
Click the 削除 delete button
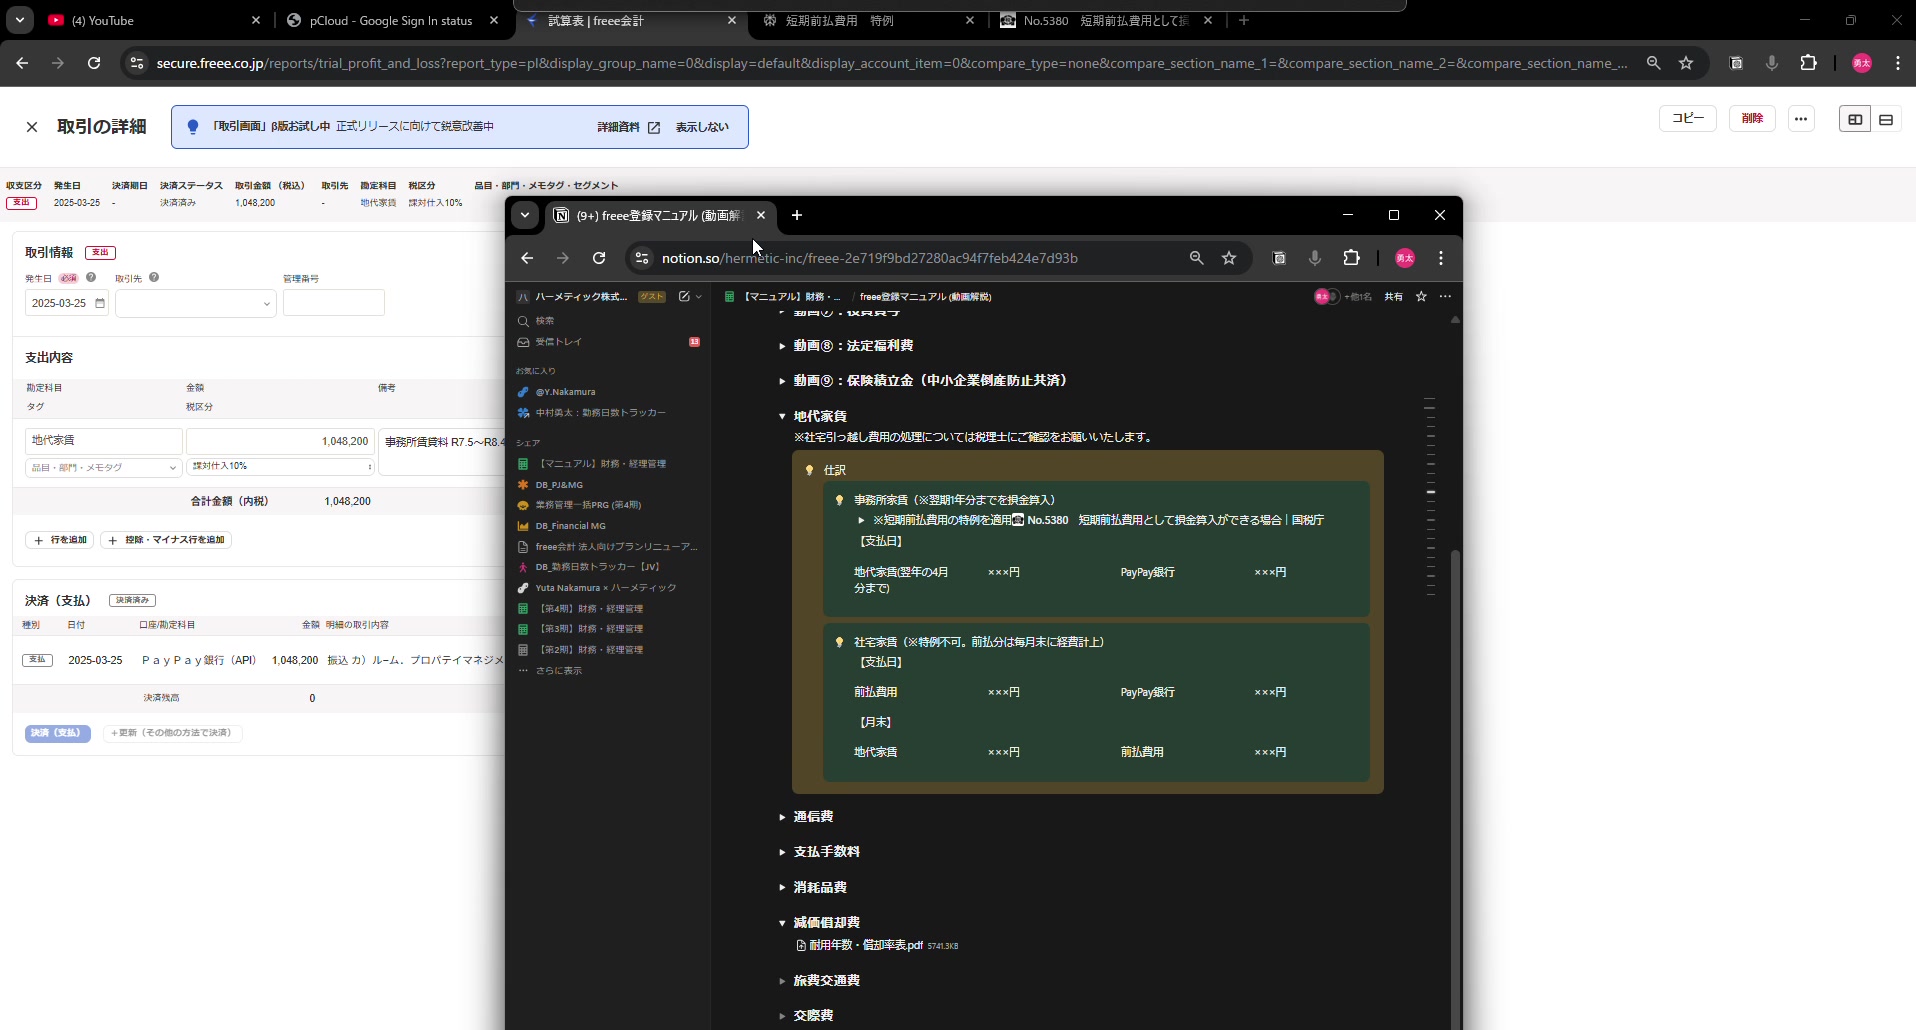(1752, 119)
